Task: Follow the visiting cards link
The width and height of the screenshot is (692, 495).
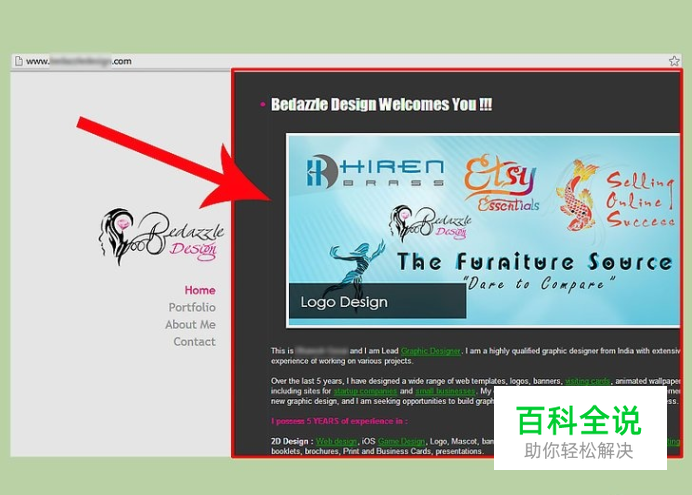Action: click(x=587, y=381)
